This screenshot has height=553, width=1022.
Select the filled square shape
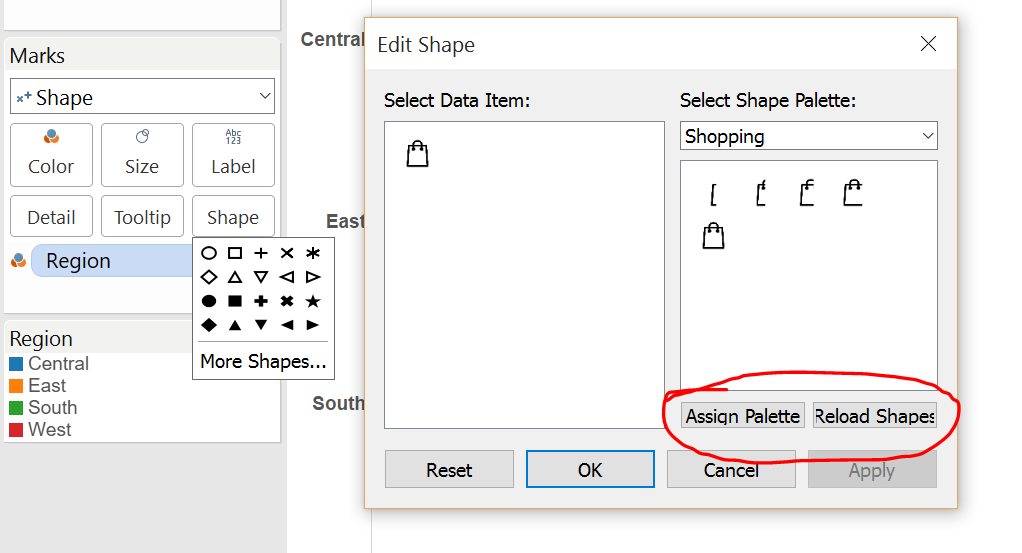pos(235,301)
